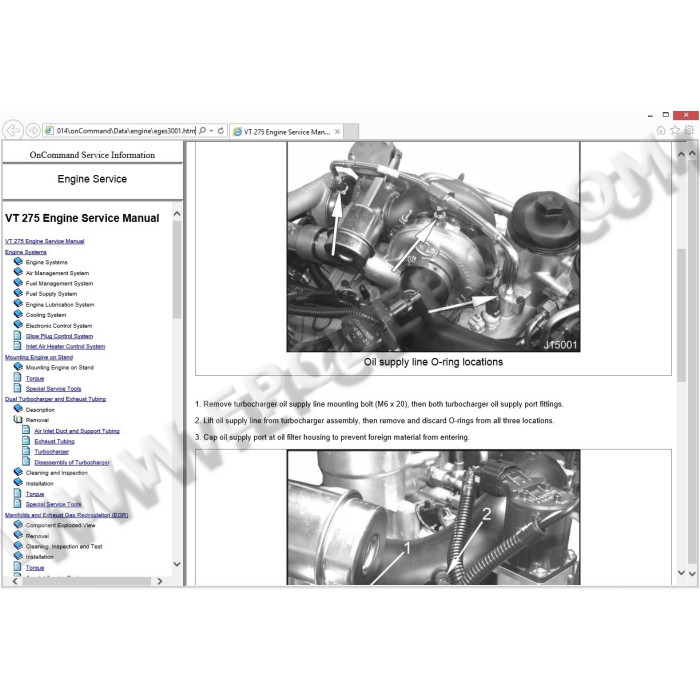Open Air Inlet Duct and Support Tubing link
The height and width of the screenshot is (700, 700).
pos(77,431)
